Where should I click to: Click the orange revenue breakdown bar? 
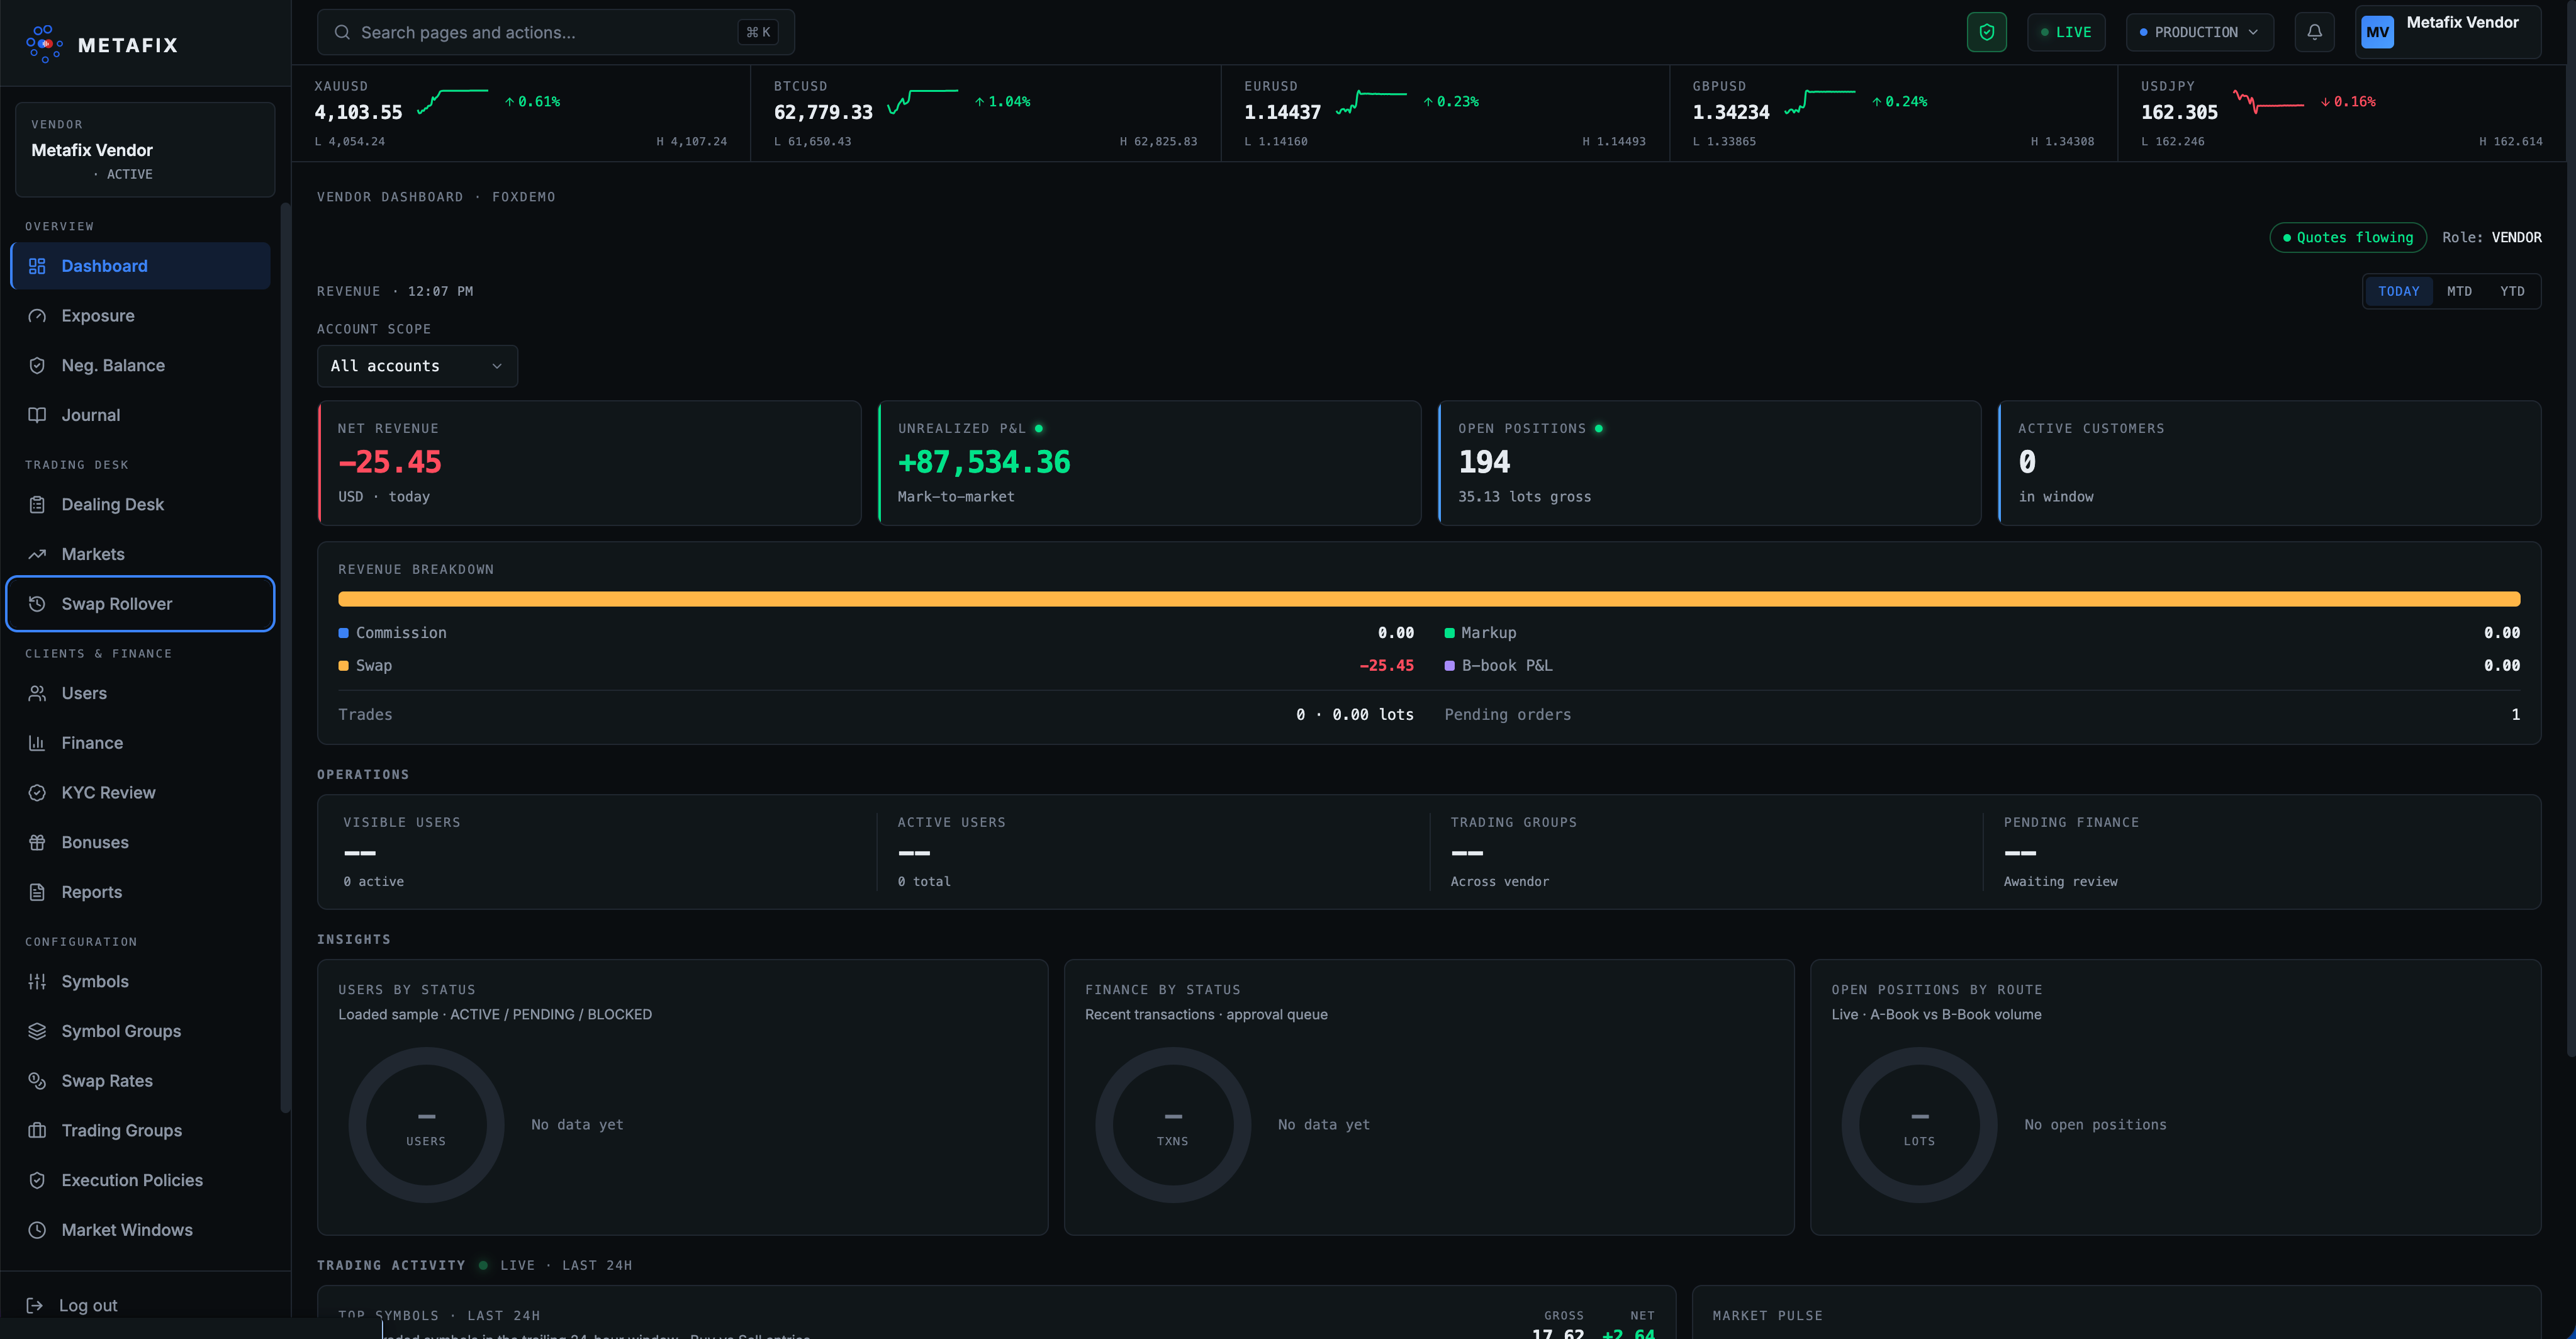tap(1429, 599)
